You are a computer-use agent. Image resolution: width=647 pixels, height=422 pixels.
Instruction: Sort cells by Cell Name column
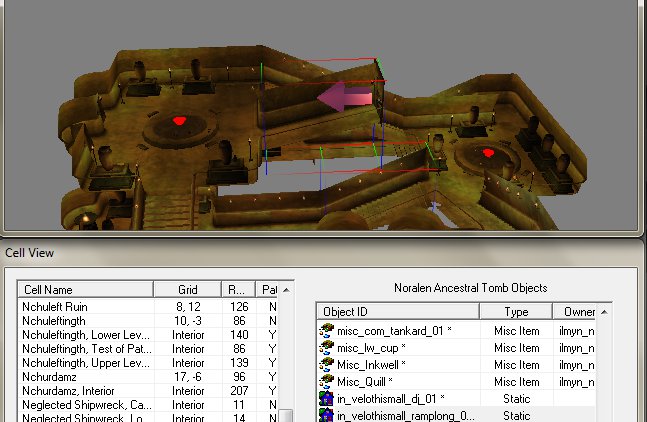click(86, 289)
